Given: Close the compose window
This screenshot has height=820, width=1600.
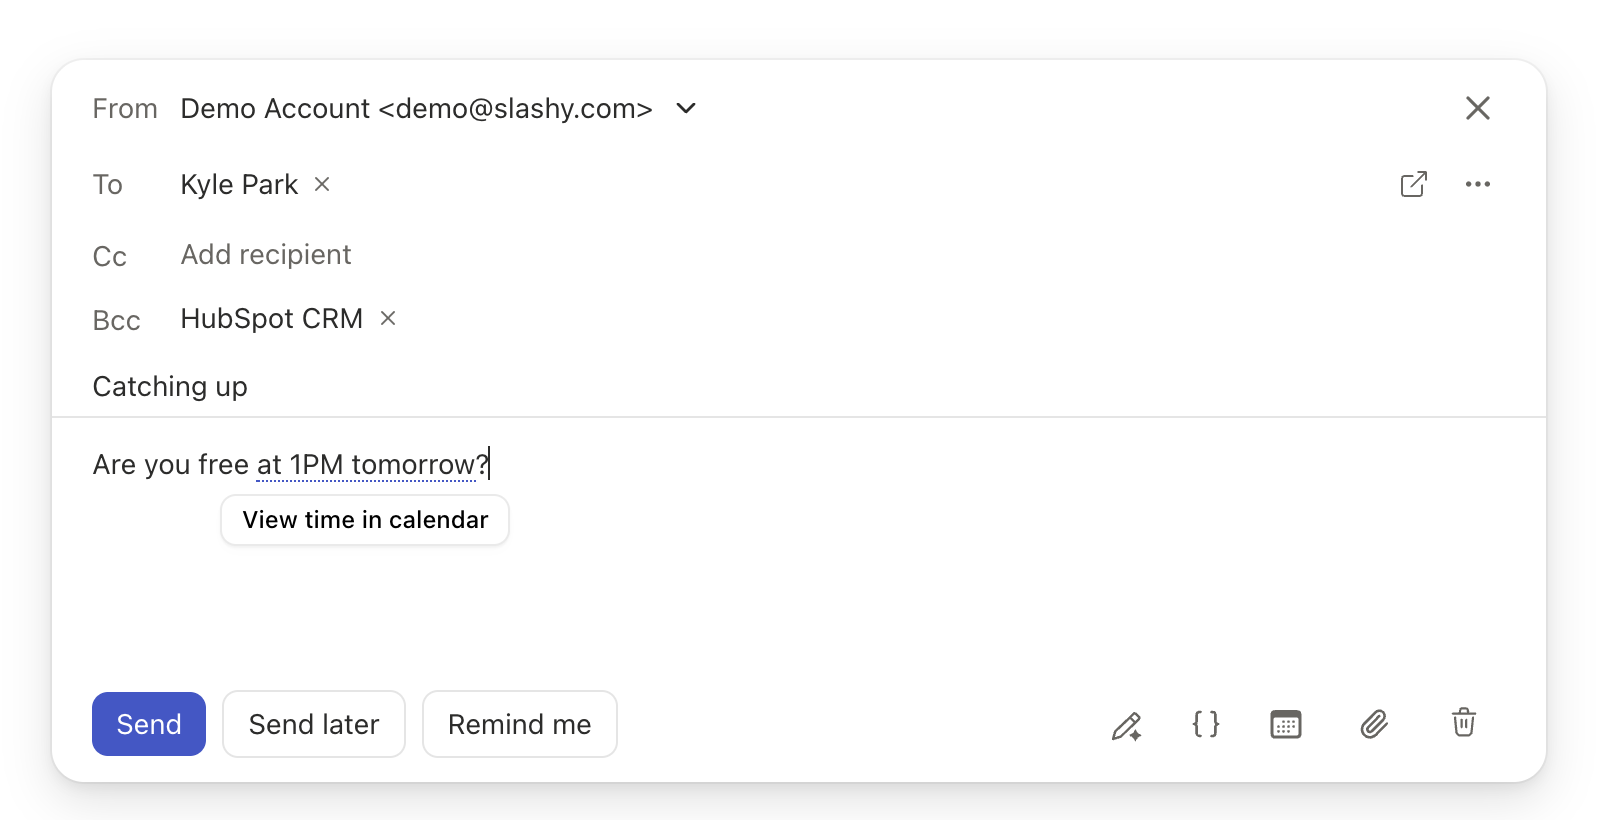Looking at the screenshot, I should coord(1478,108).
